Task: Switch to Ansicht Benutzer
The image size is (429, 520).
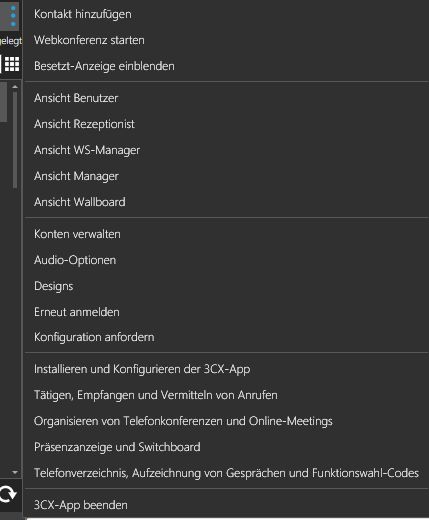Action: coord(226,98)
